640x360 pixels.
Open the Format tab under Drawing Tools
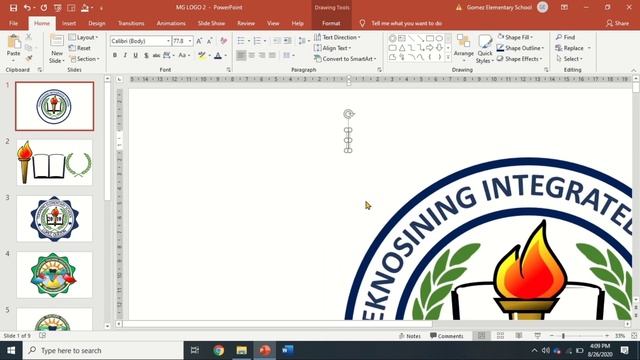[x=331, y=23]
